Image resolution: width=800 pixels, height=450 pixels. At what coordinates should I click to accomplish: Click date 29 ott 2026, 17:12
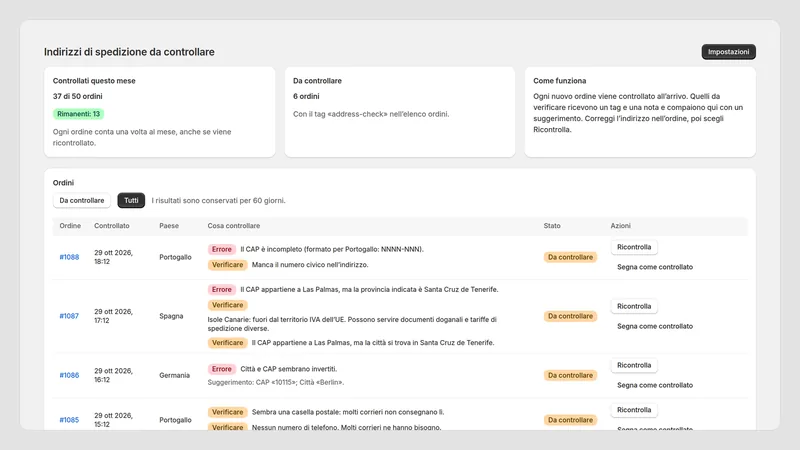coord(113,316)
